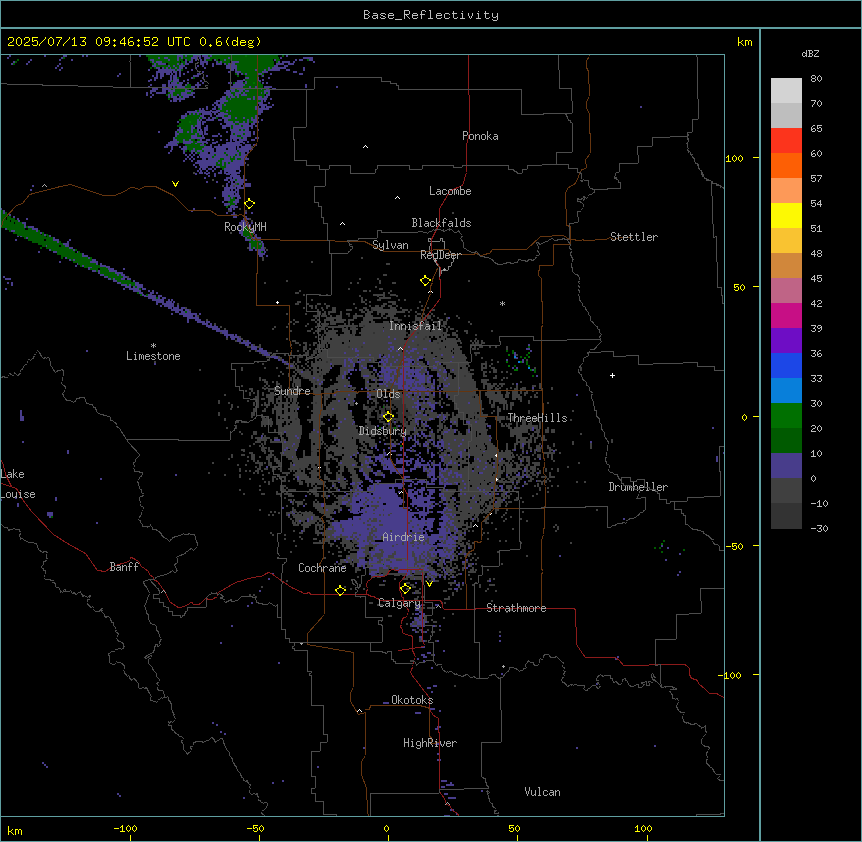Select the HighRiver label
Image resolution: width=862 pixels, height=842 pixels.
pos(430,743)
